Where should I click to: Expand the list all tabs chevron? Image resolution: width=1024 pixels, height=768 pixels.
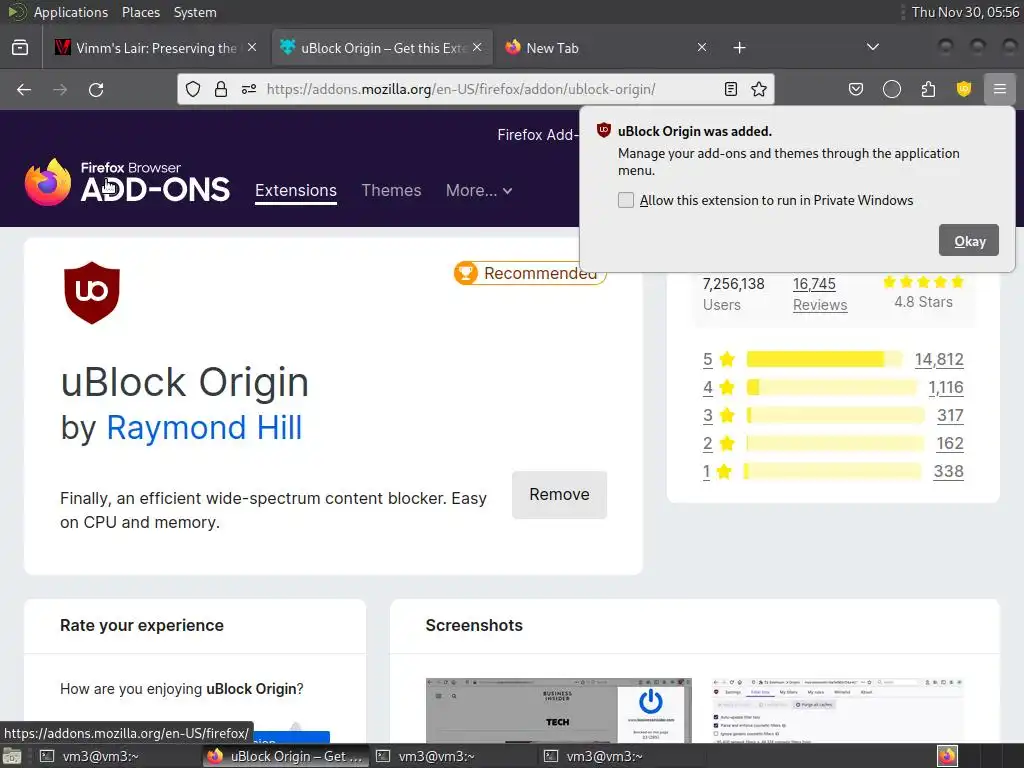(872, 47)
